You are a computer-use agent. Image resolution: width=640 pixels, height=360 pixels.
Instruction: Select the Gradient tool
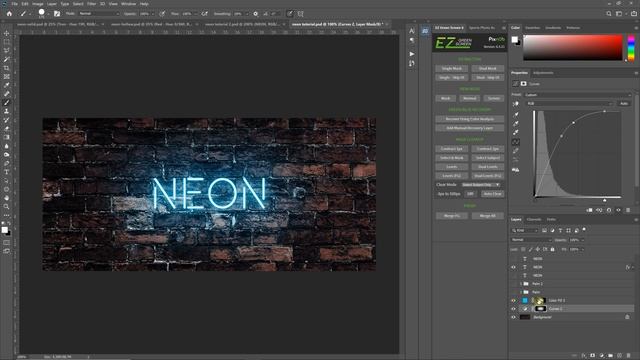(7, 137)
